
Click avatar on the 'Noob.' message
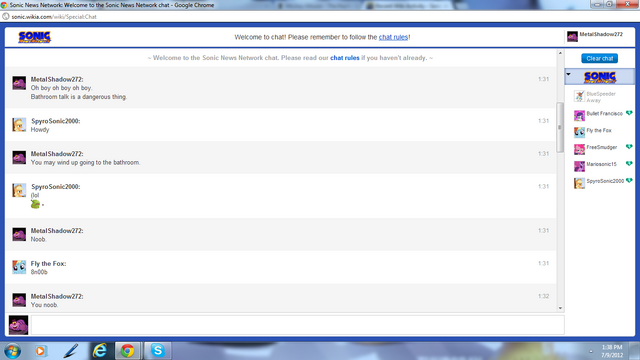19,234
